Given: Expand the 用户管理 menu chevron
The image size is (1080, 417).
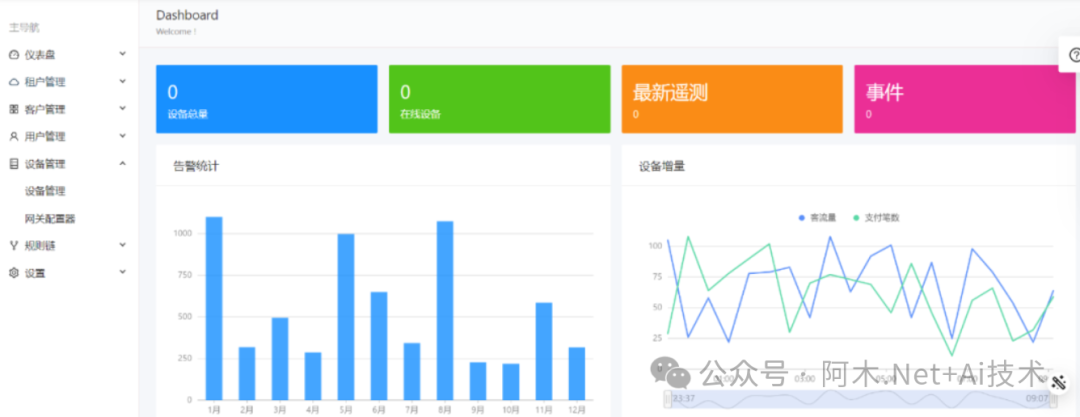Looking at the screenshot, I should click(x=123, y=136).
